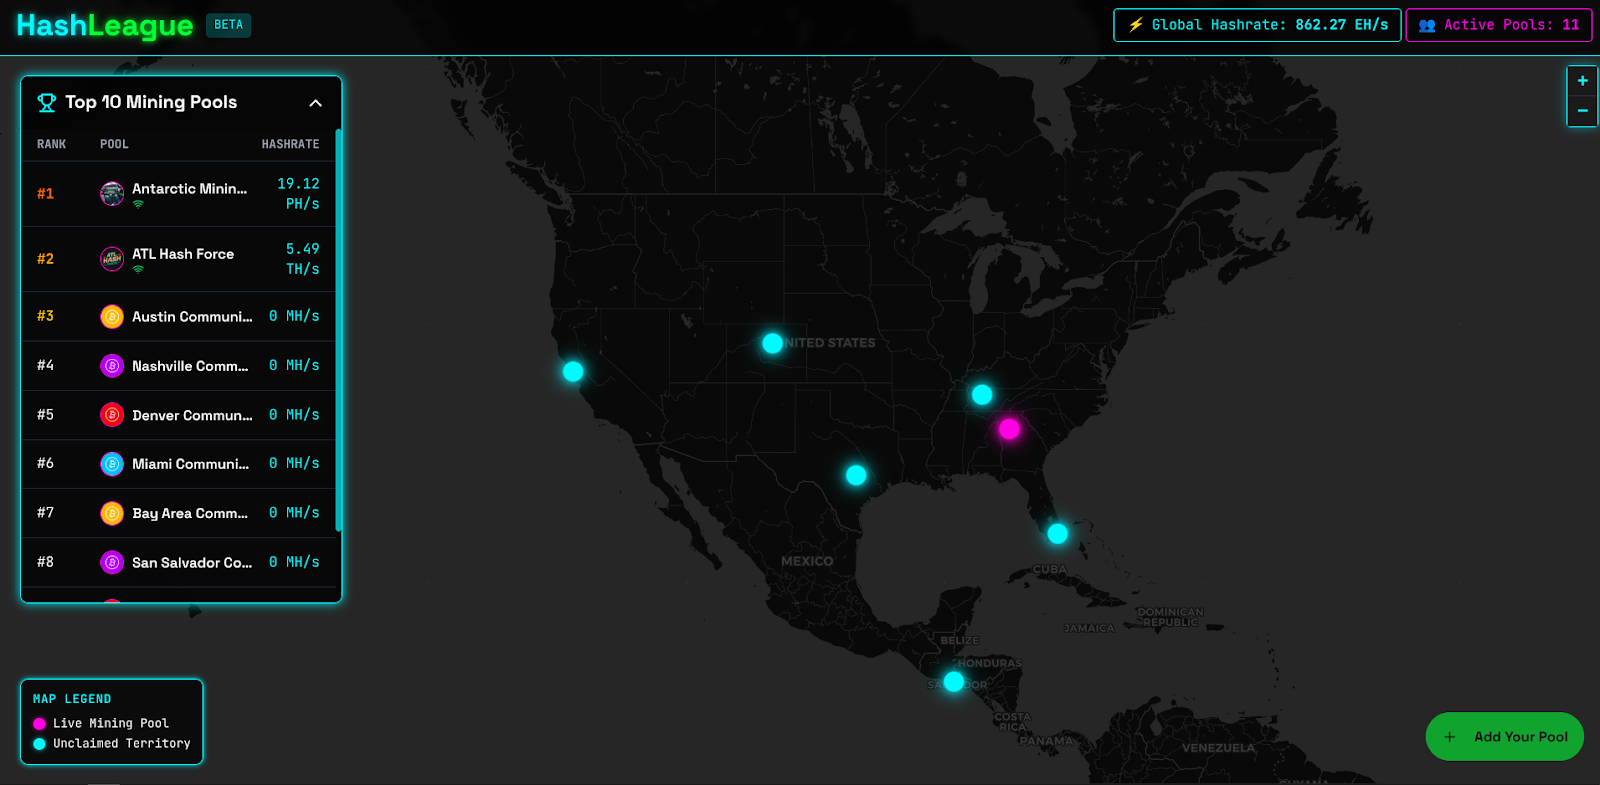Click the mining pools list scrollbar
The height and width of the screenshot is (785, 1600).
[x=339, y=330]
